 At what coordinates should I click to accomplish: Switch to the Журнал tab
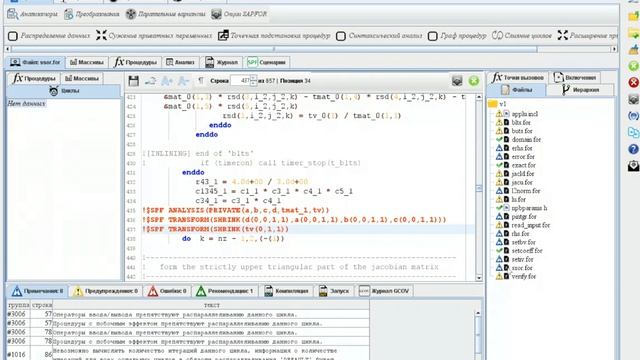[x=222, y=62]
